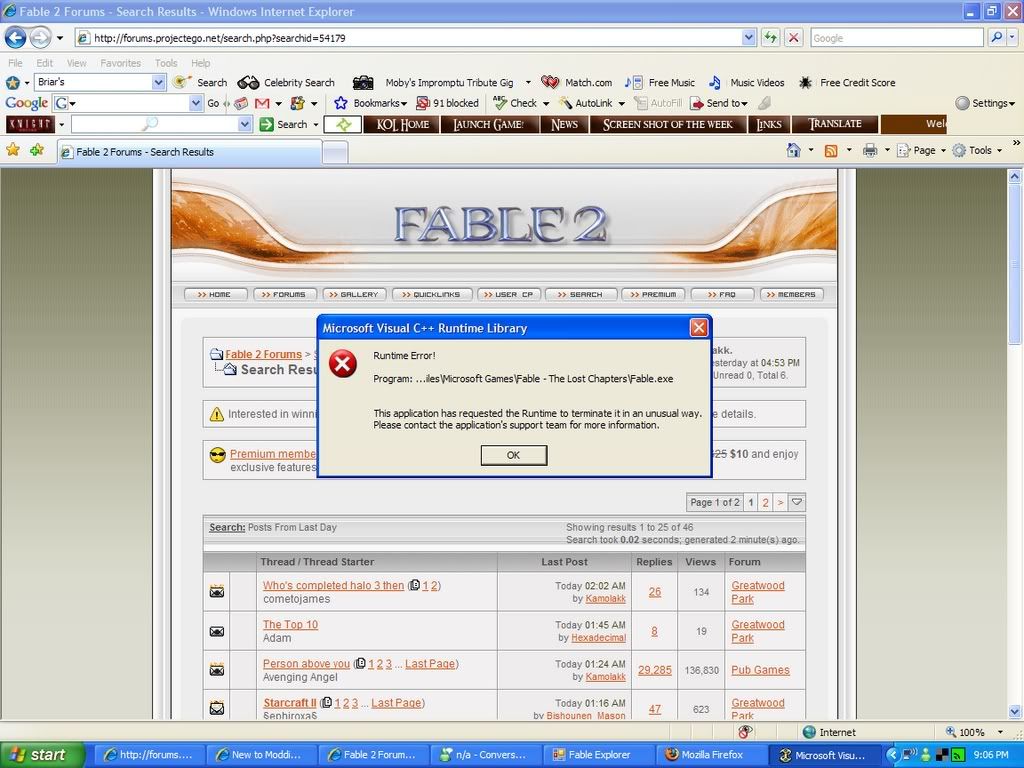
Task: Switch to Mozilla Firefox in taskbar
Action: (x=712, y=755)
